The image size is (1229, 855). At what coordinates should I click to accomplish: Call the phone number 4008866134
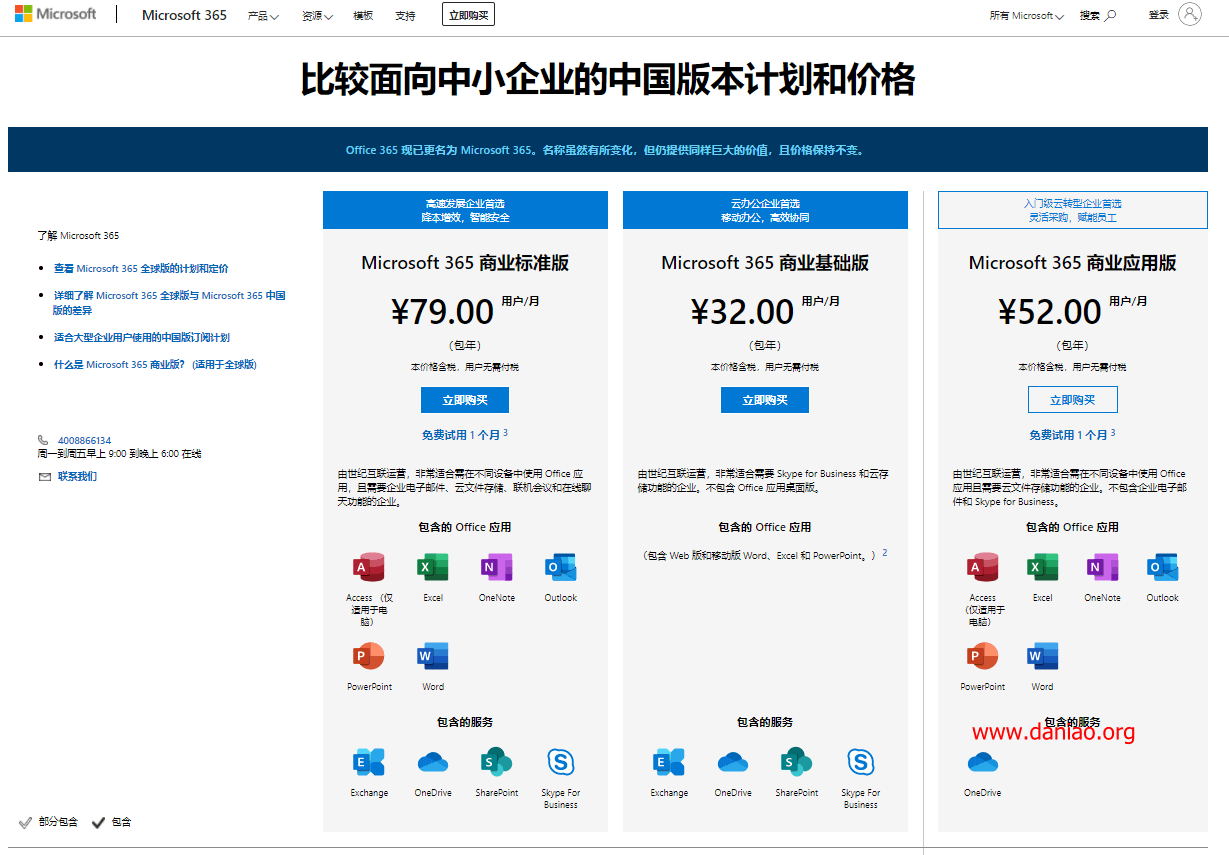(x=85, y=440)
